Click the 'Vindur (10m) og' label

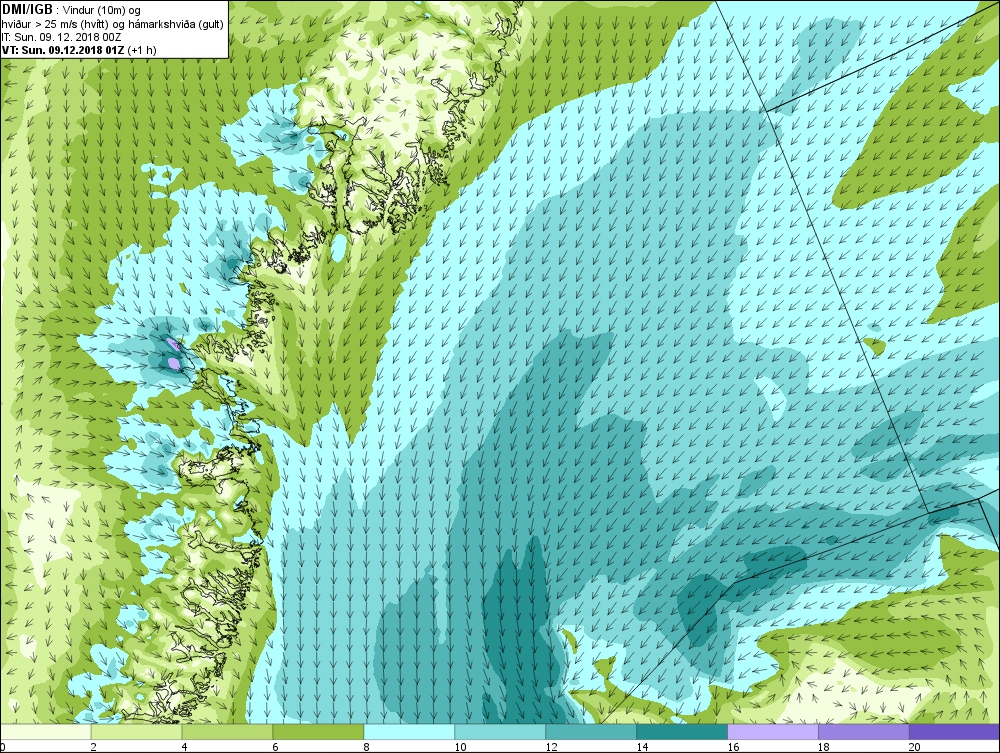pos(103,10)
